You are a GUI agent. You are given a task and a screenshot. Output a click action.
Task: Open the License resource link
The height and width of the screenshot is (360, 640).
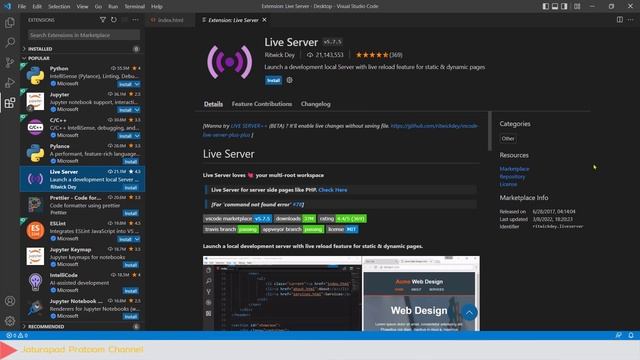click(508, 184)
